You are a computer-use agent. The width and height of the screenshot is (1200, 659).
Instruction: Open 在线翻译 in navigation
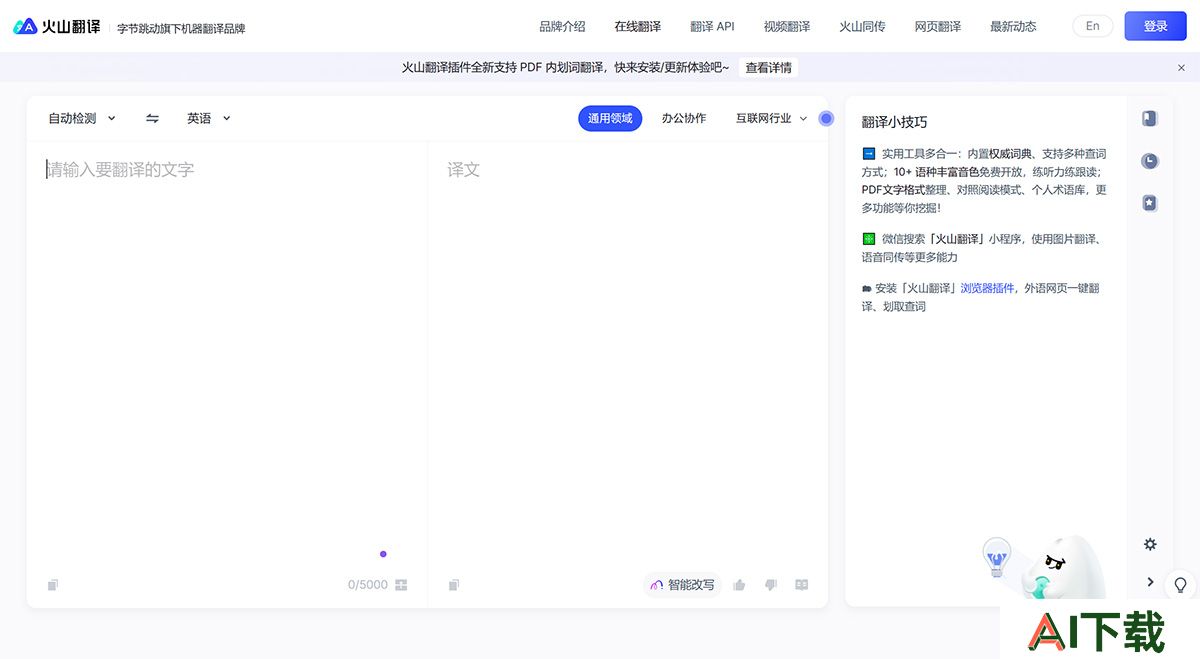click(x=637, y=27)
